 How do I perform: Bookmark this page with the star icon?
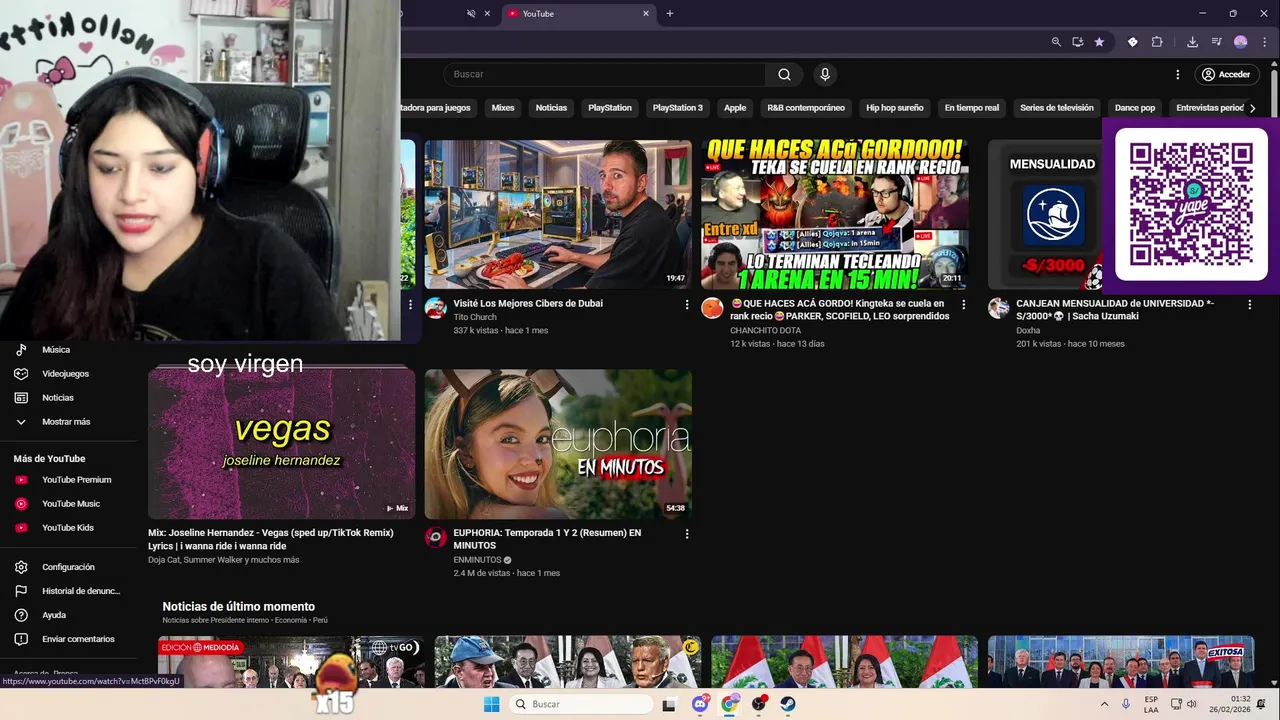(x=1100, y=42)
